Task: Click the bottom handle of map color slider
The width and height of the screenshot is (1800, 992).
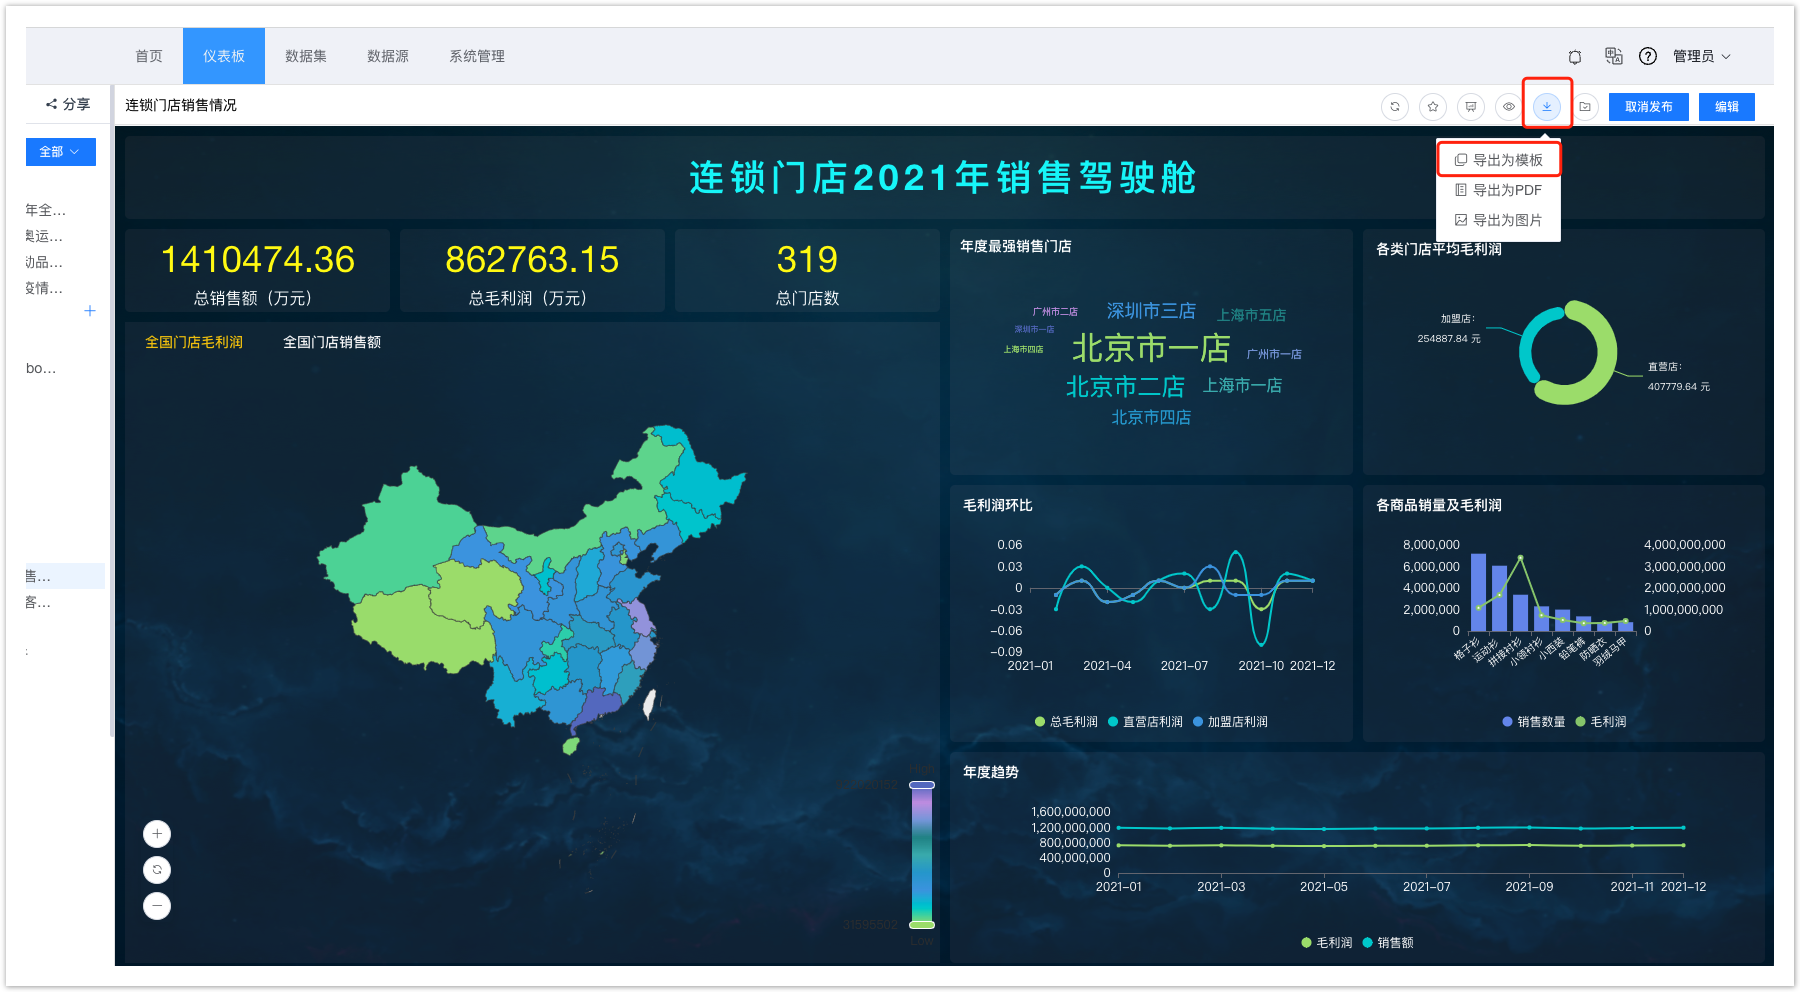Action: coord(922,925)
